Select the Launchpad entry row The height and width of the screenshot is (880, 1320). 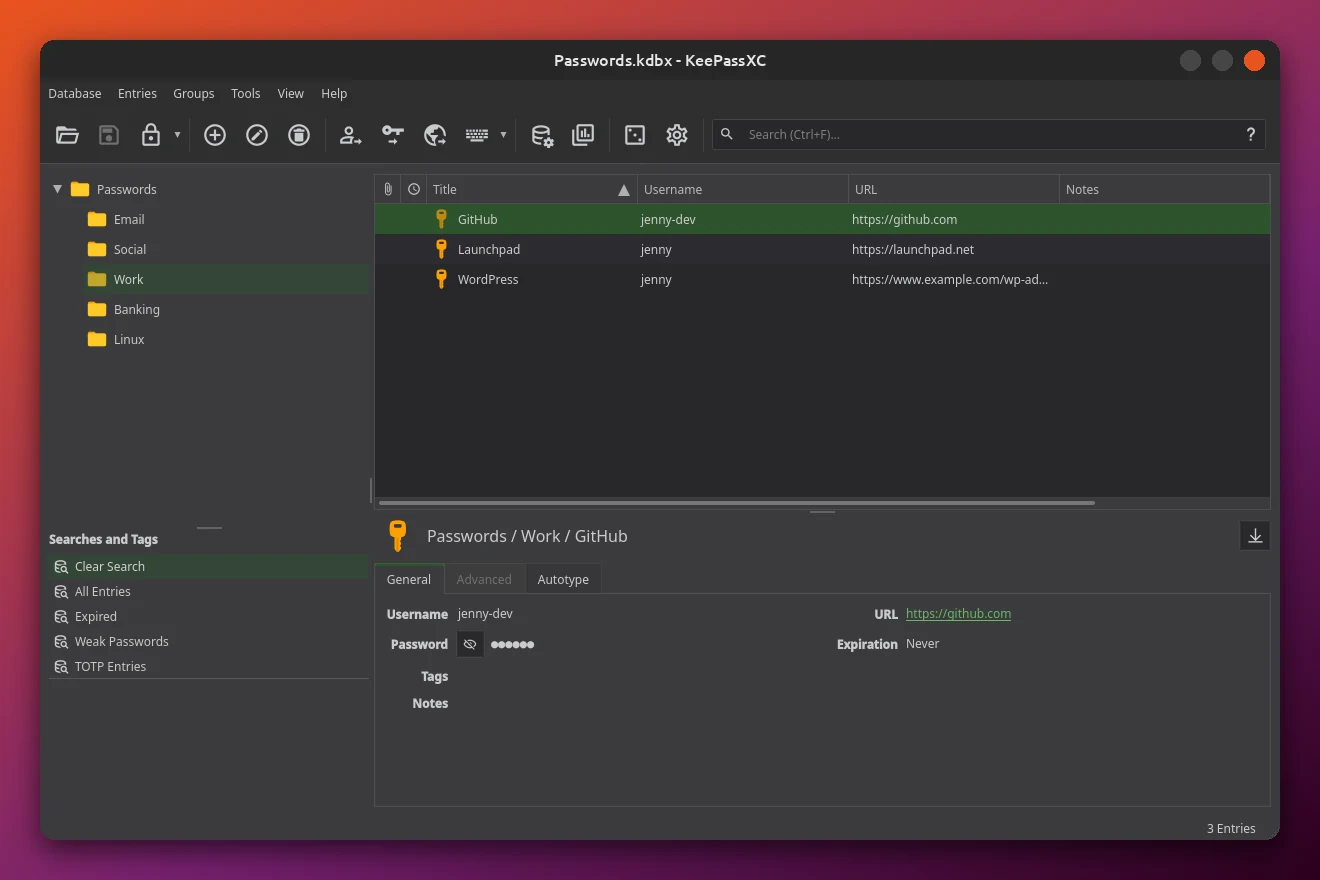(822, 249)
